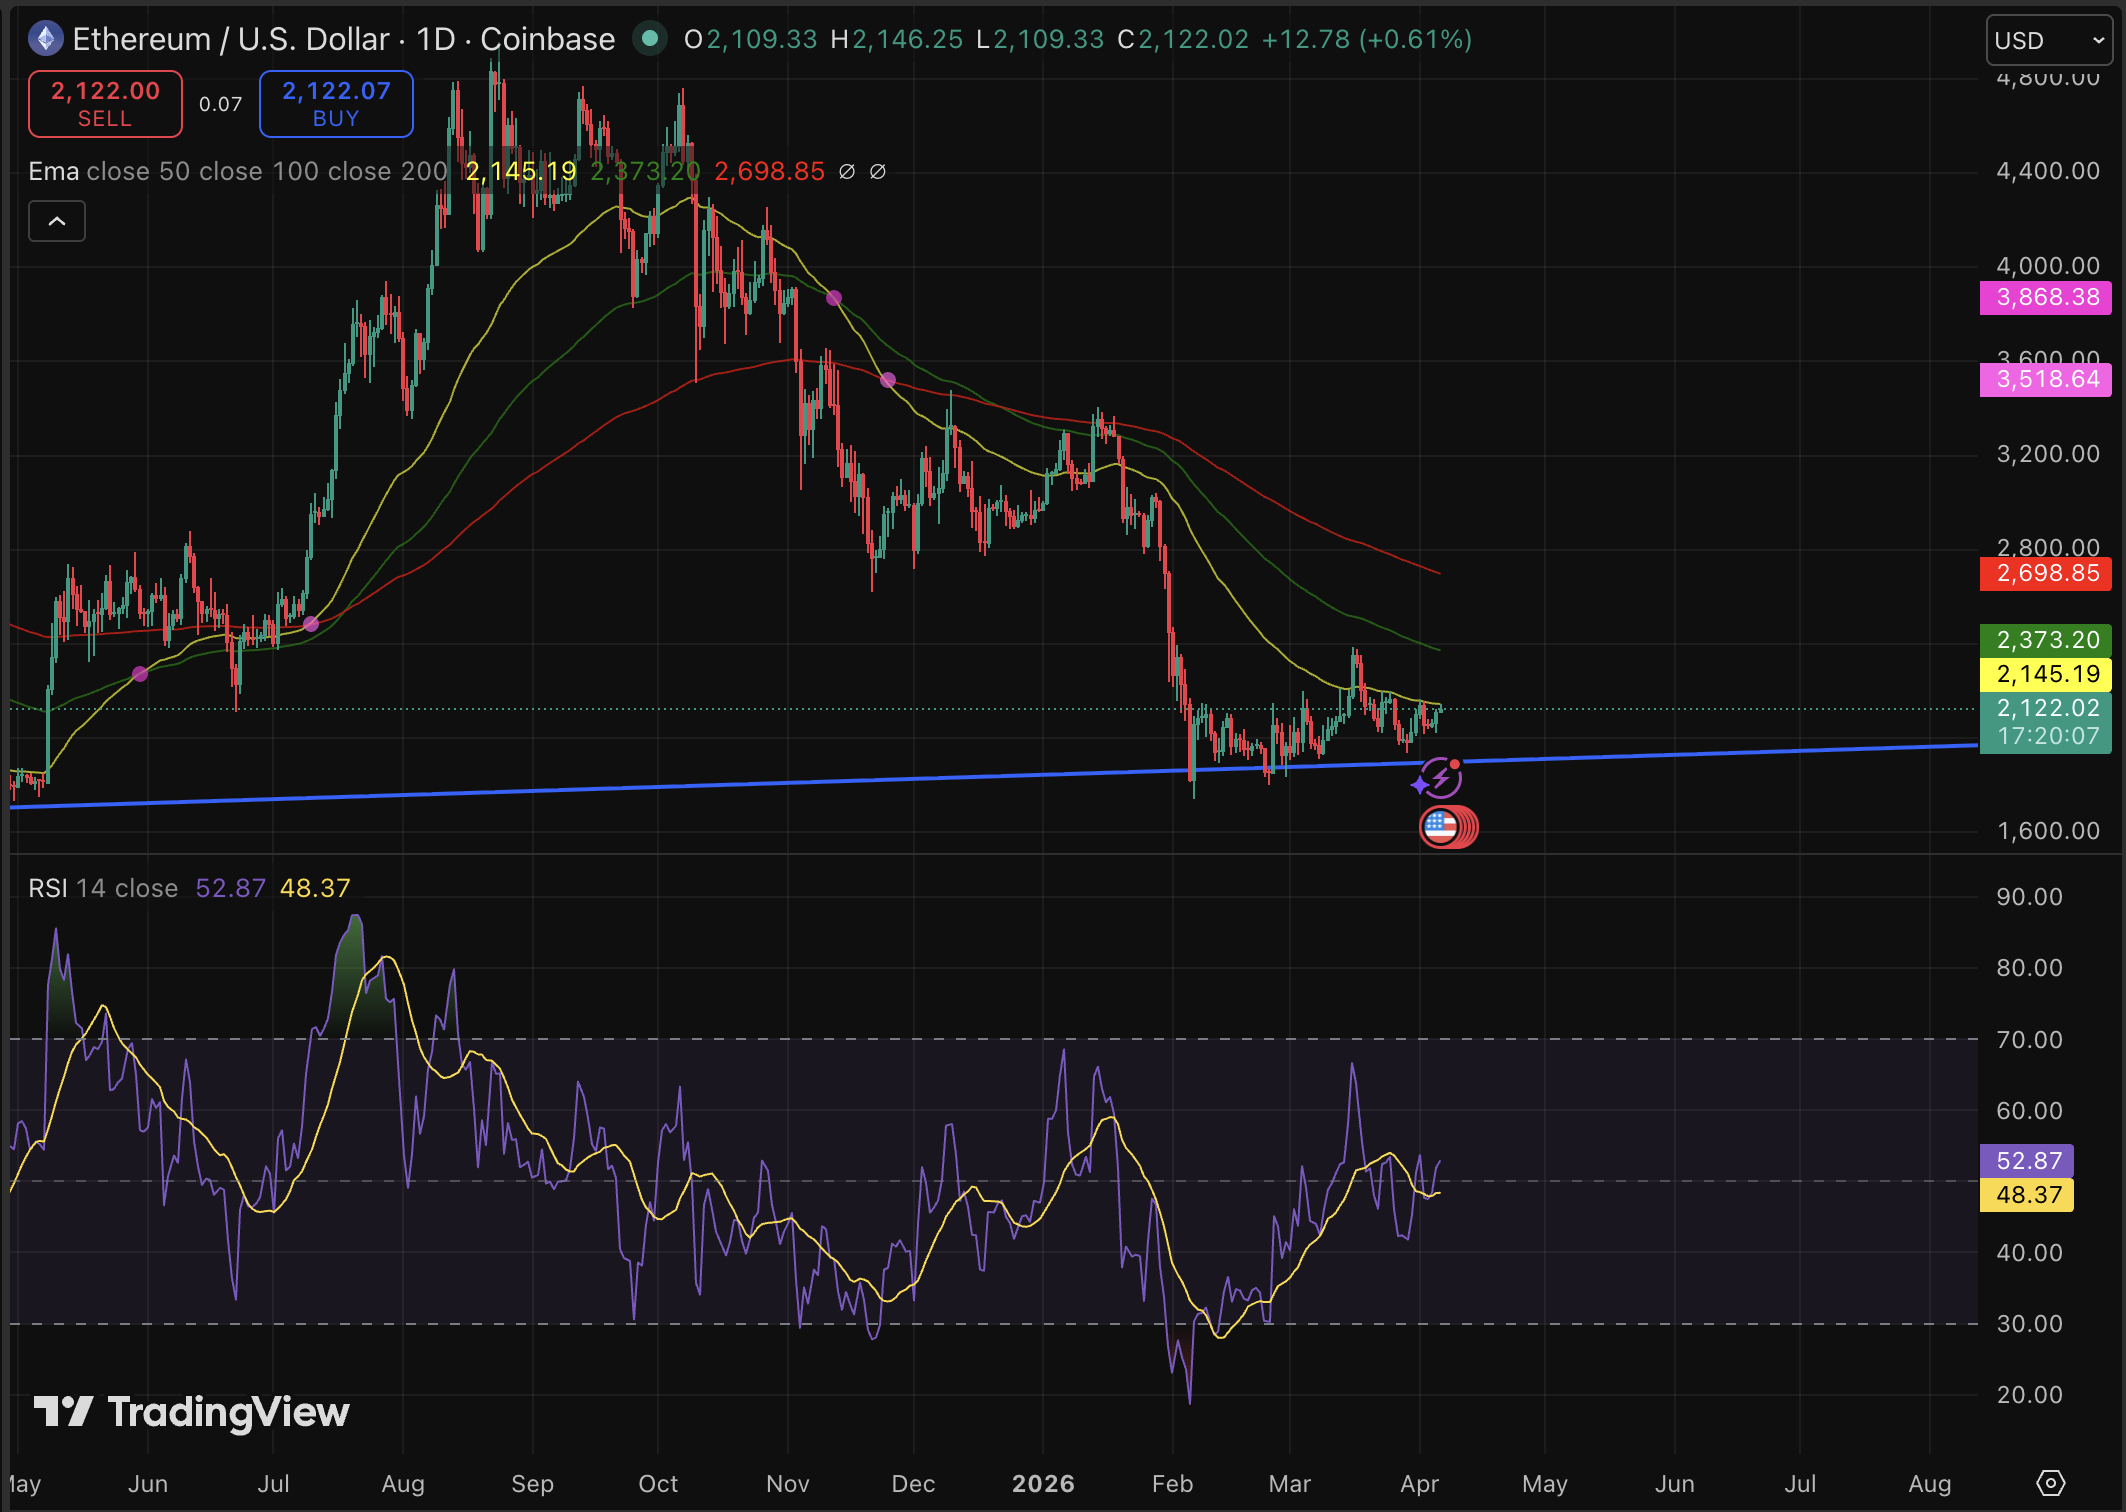Collapse the indicator legend with the up arrow
Image resolution: width=2126 pixels, height=1512 pixels.
tap(57, 221)
